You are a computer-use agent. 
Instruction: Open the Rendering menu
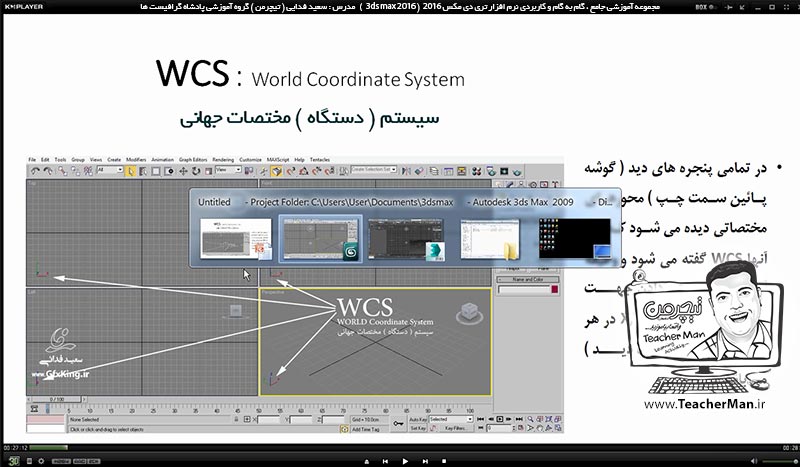point(223,160)
